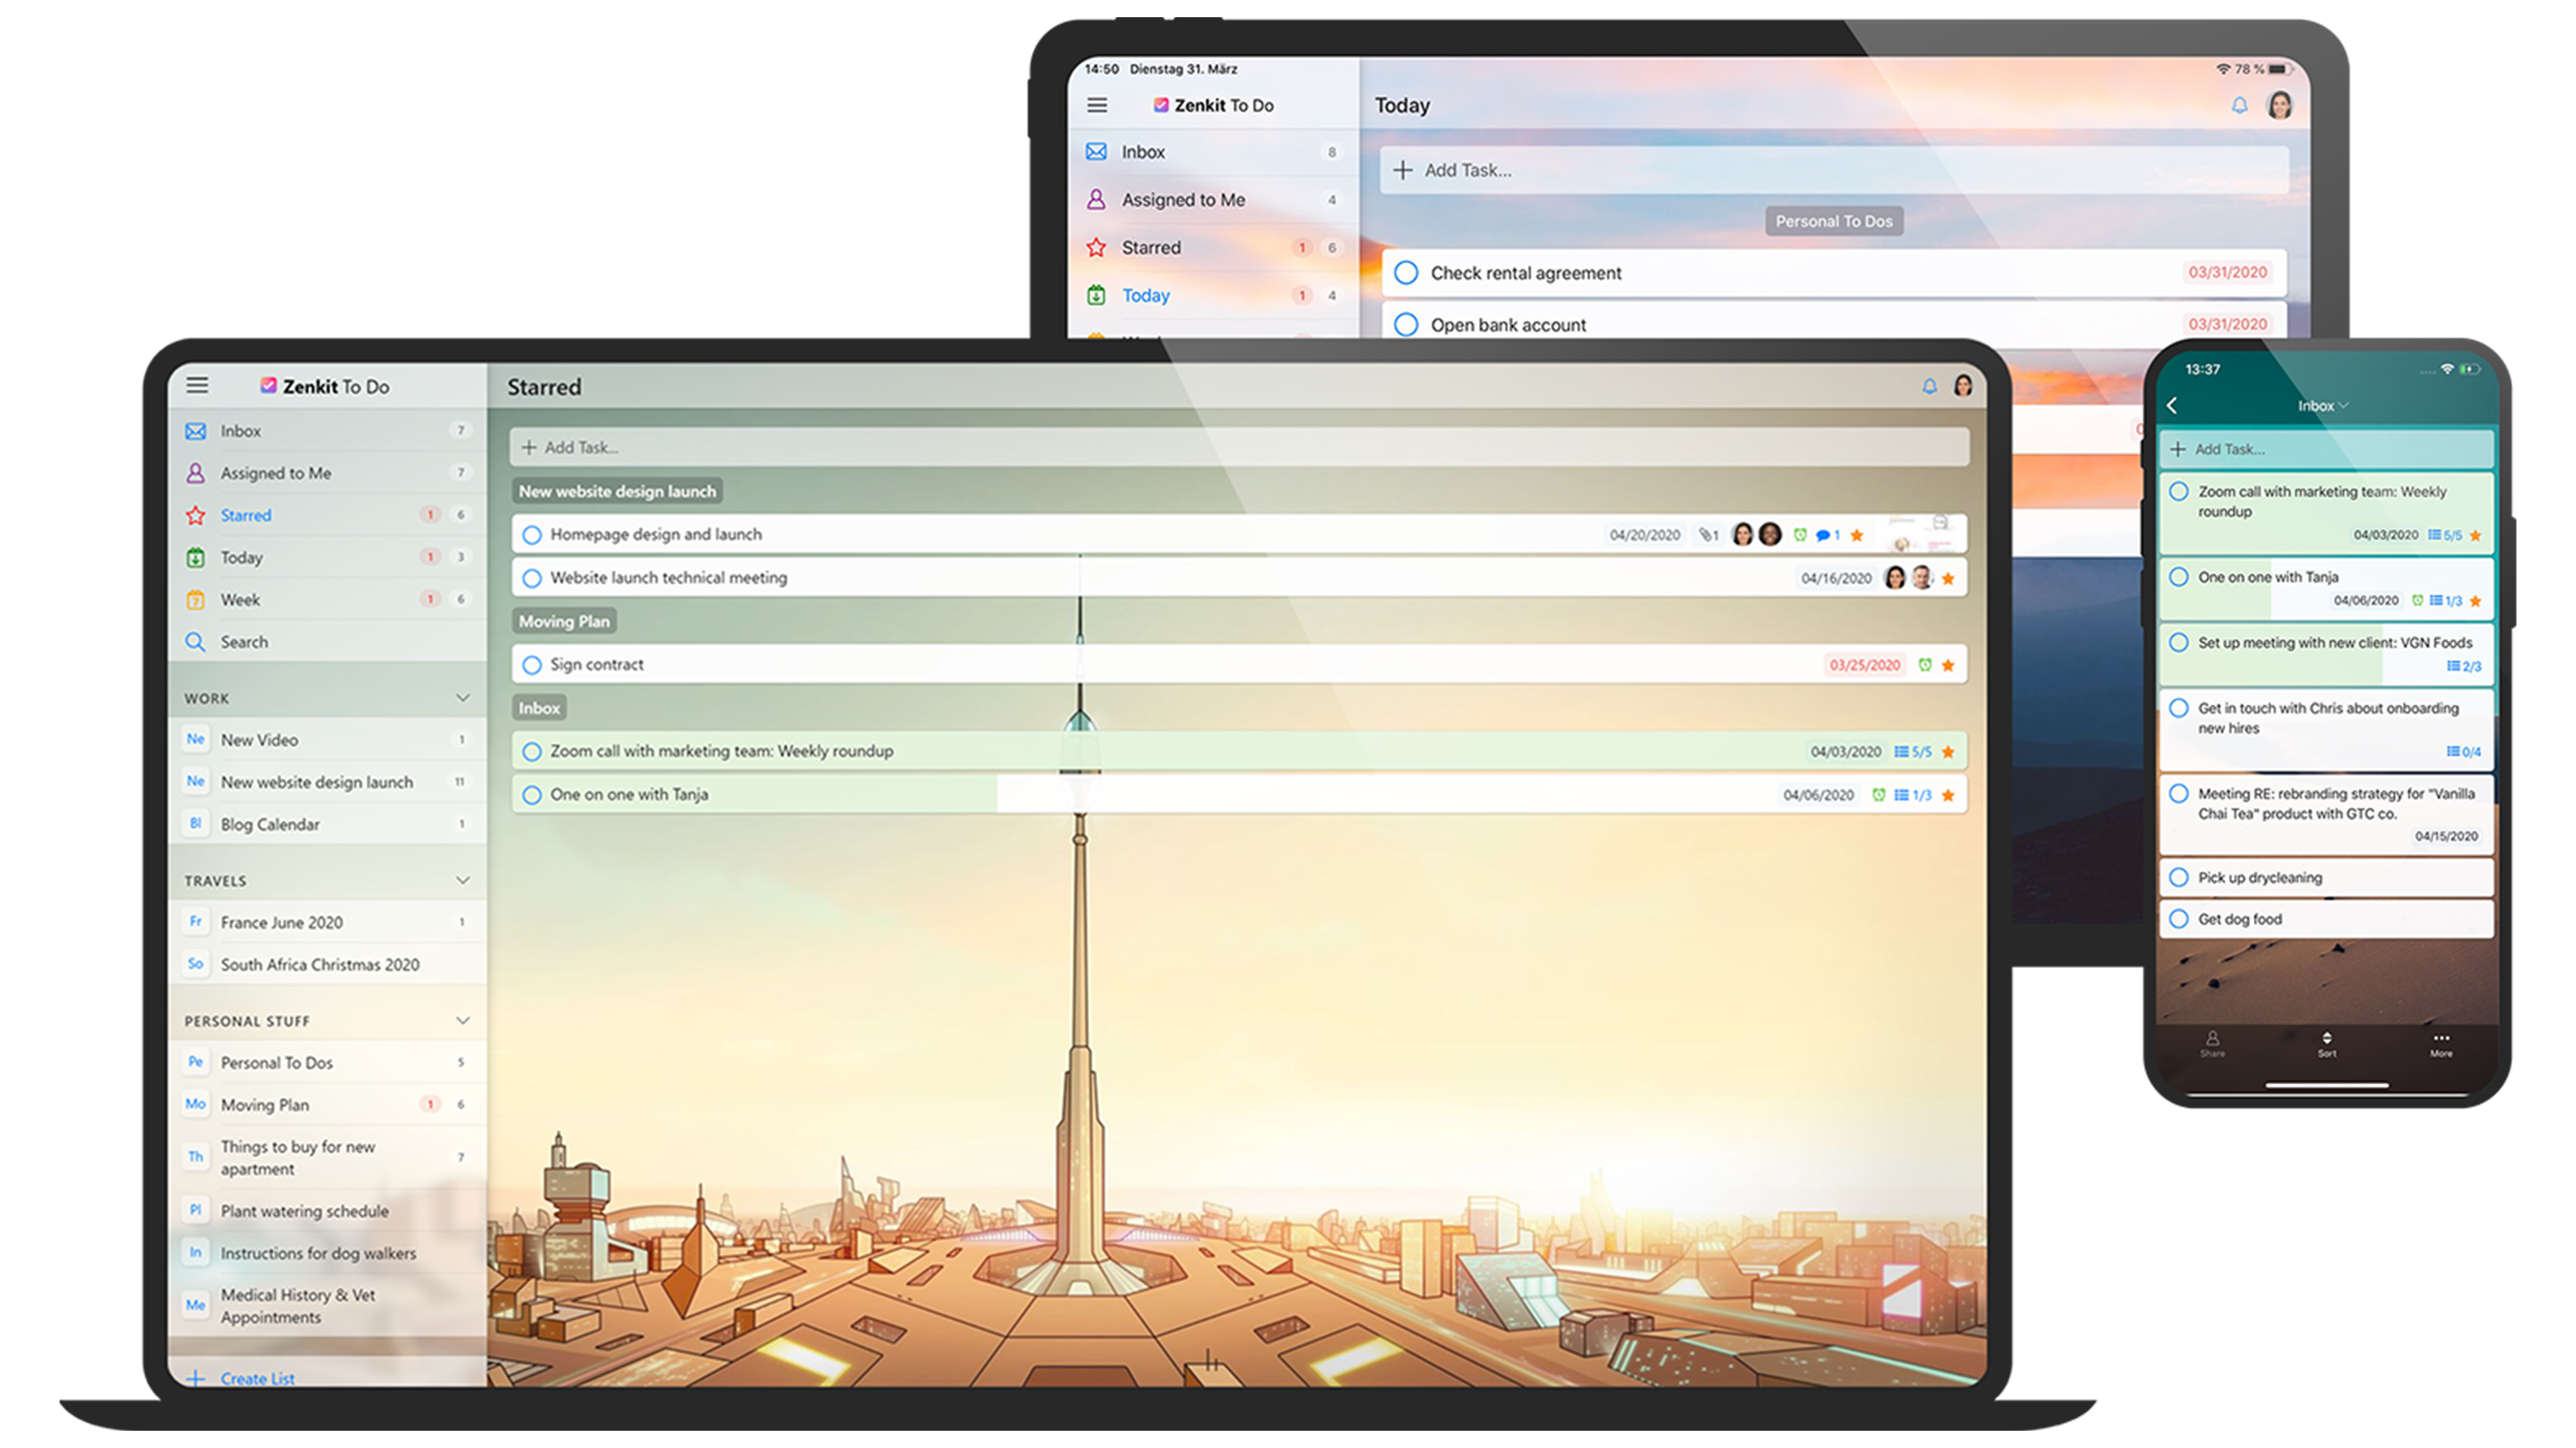Click Add Task field in Starred view
The width and height of the screenshot is (2576, 1448).
pos(1238,447)
